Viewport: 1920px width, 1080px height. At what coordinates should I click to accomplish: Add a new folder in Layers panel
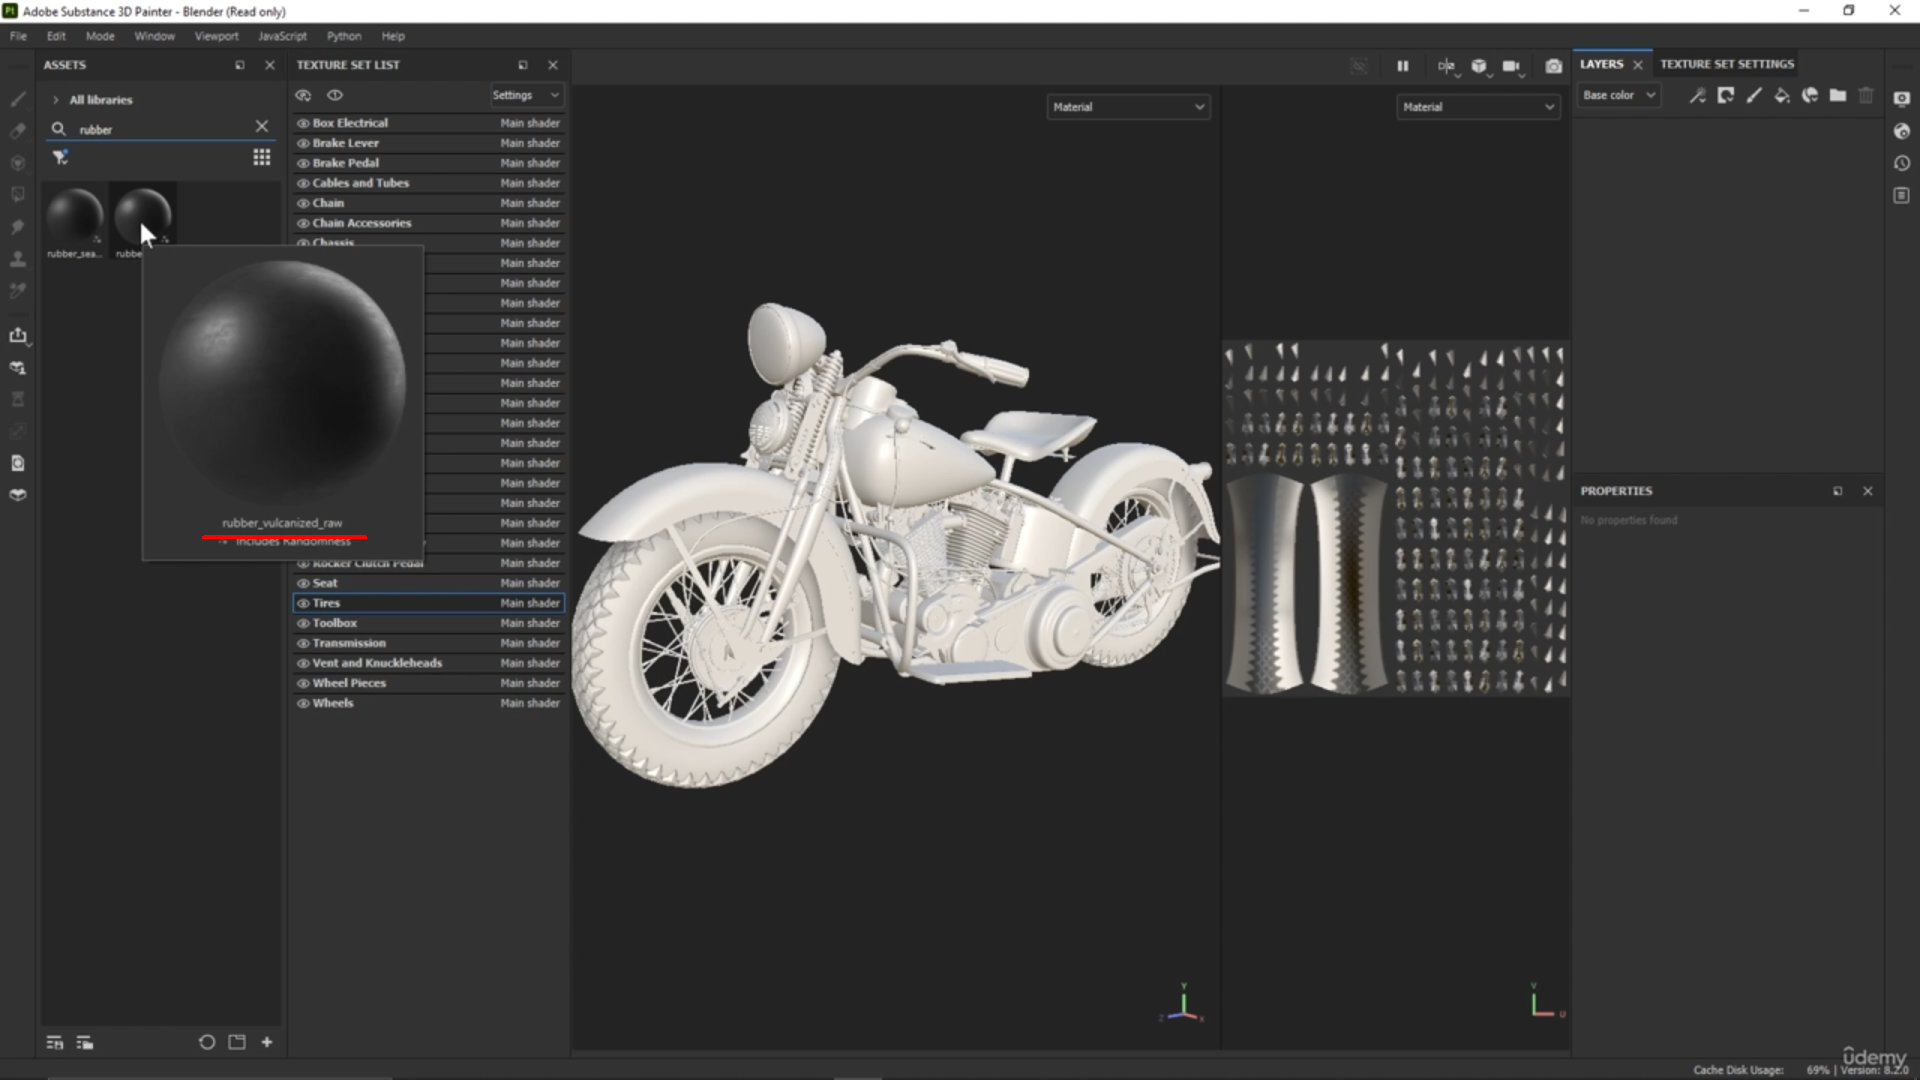(1838, 95)
